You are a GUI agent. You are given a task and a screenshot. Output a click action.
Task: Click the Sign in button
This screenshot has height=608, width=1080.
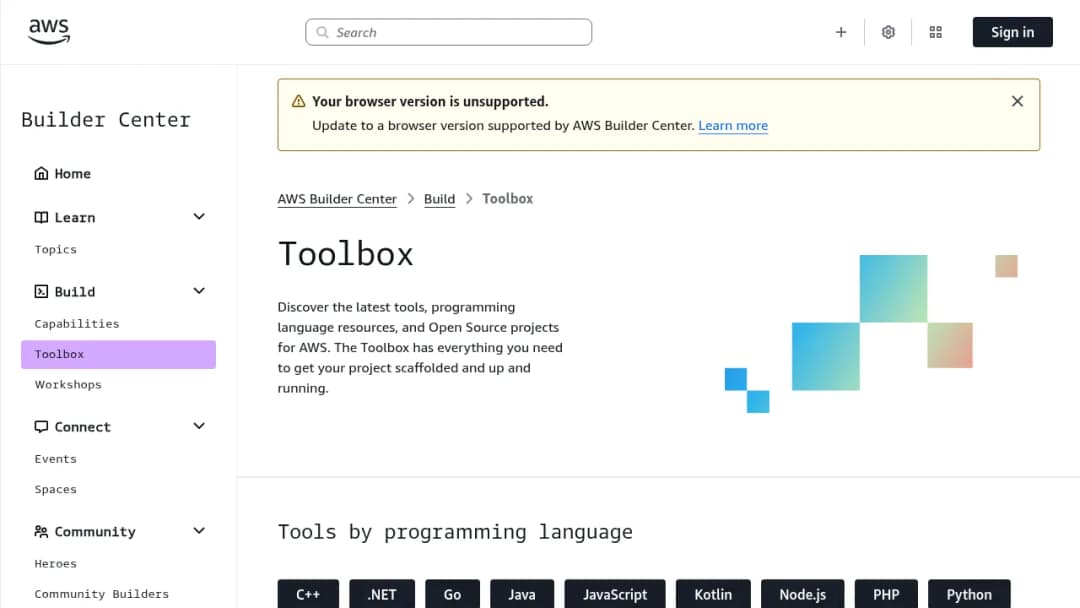1012,32
